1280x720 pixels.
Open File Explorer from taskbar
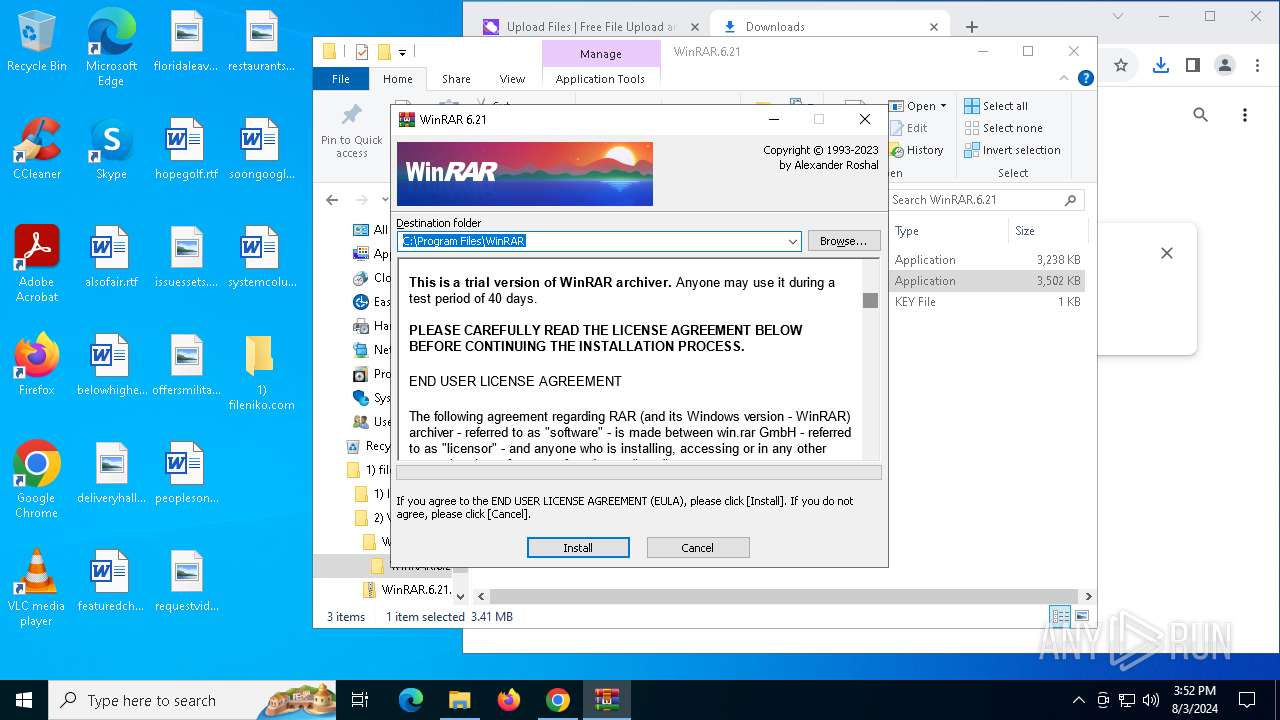pos(459,700)
